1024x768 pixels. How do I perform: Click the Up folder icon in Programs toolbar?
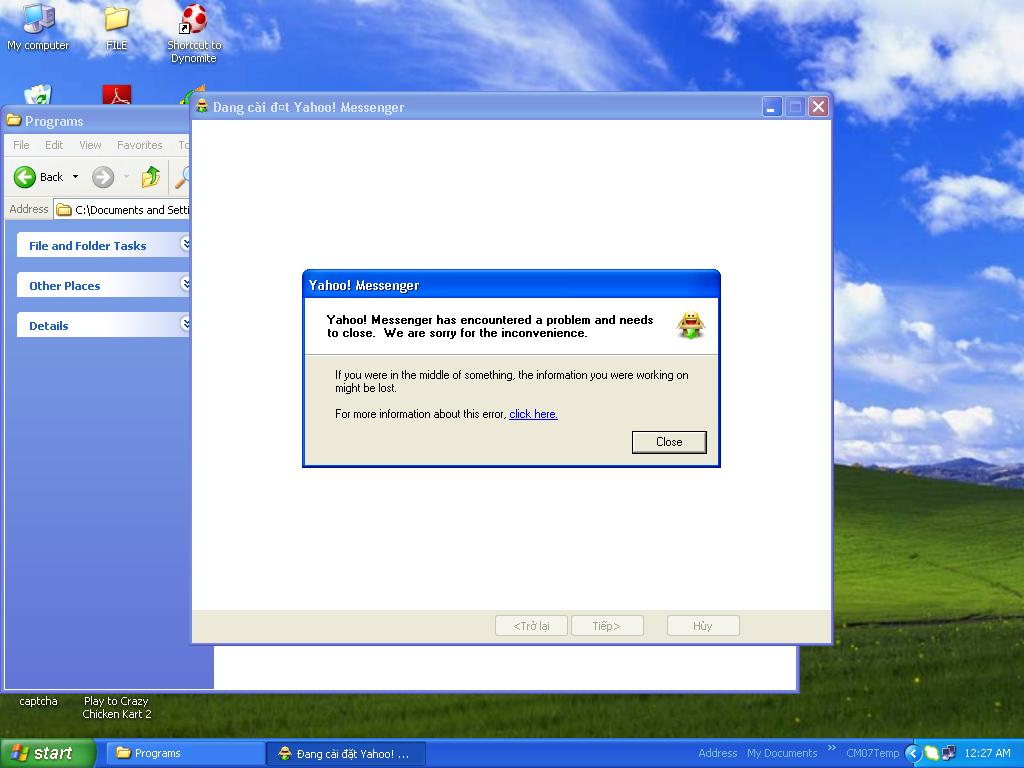tap(151, 177)
